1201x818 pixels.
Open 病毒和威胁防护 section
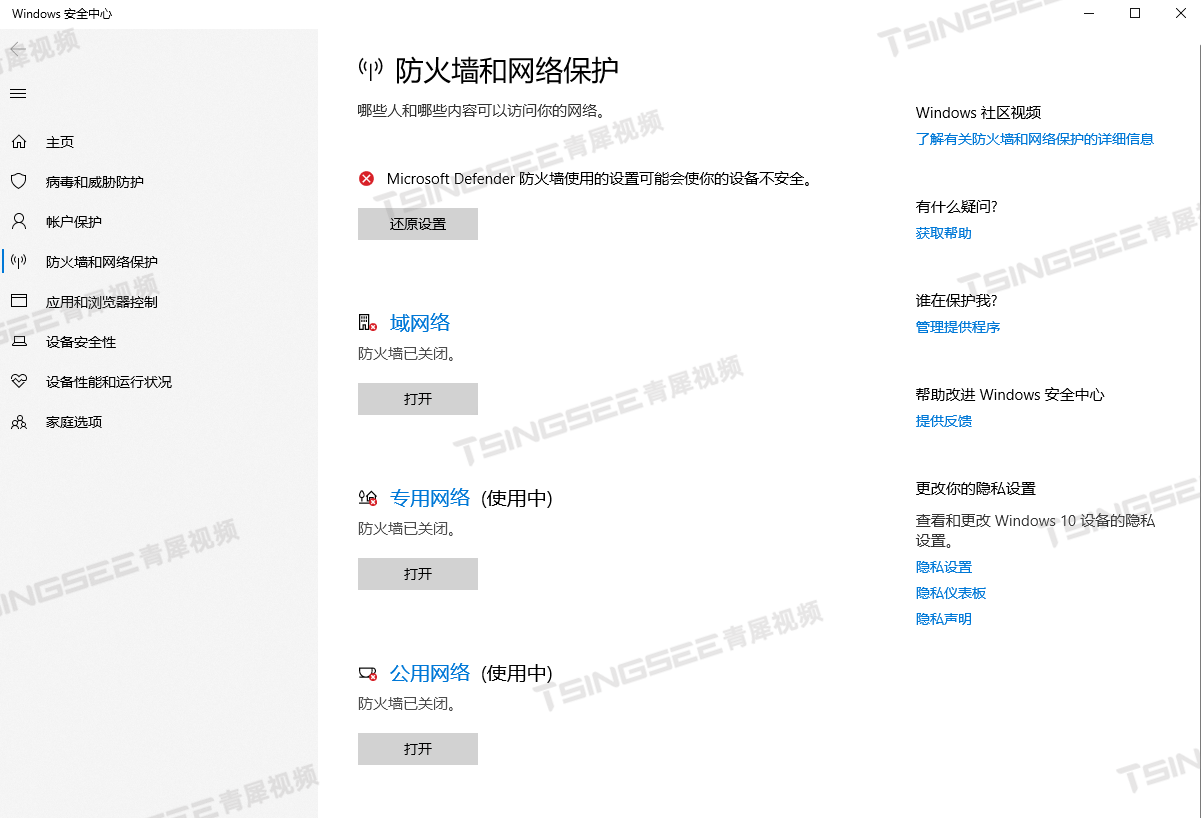point(95,182)
